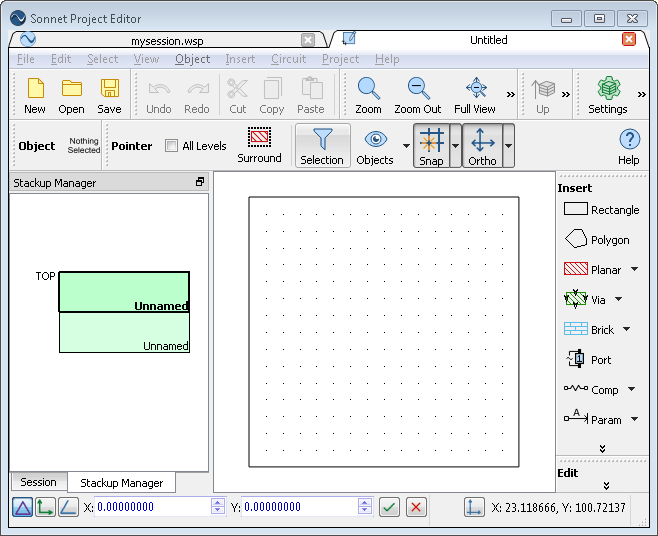
Task: Expand more Insert tools chevron
Action: pyautogui.click(x=603, y=449)
